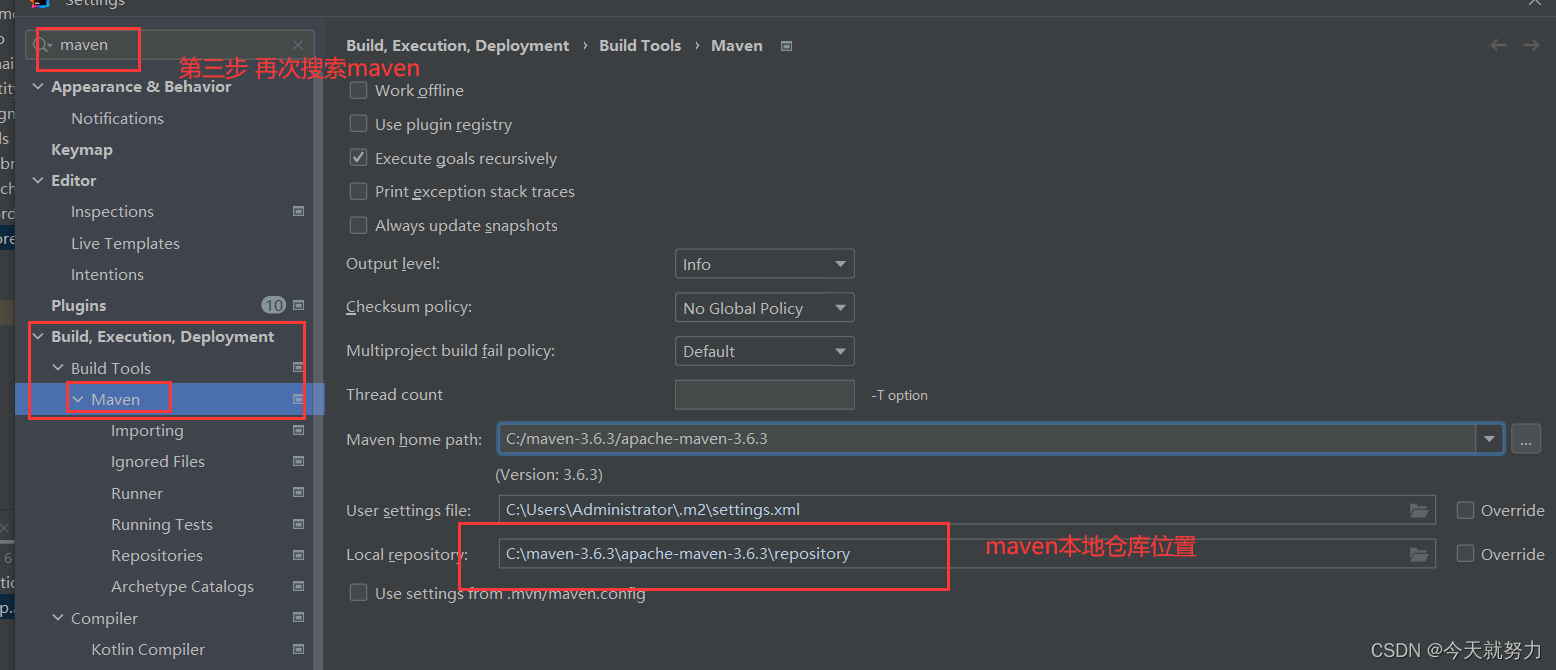The width and height of the screenshot is (1556, 670).
Task: Select the Keymap settings page
Action: pos(81,149)
